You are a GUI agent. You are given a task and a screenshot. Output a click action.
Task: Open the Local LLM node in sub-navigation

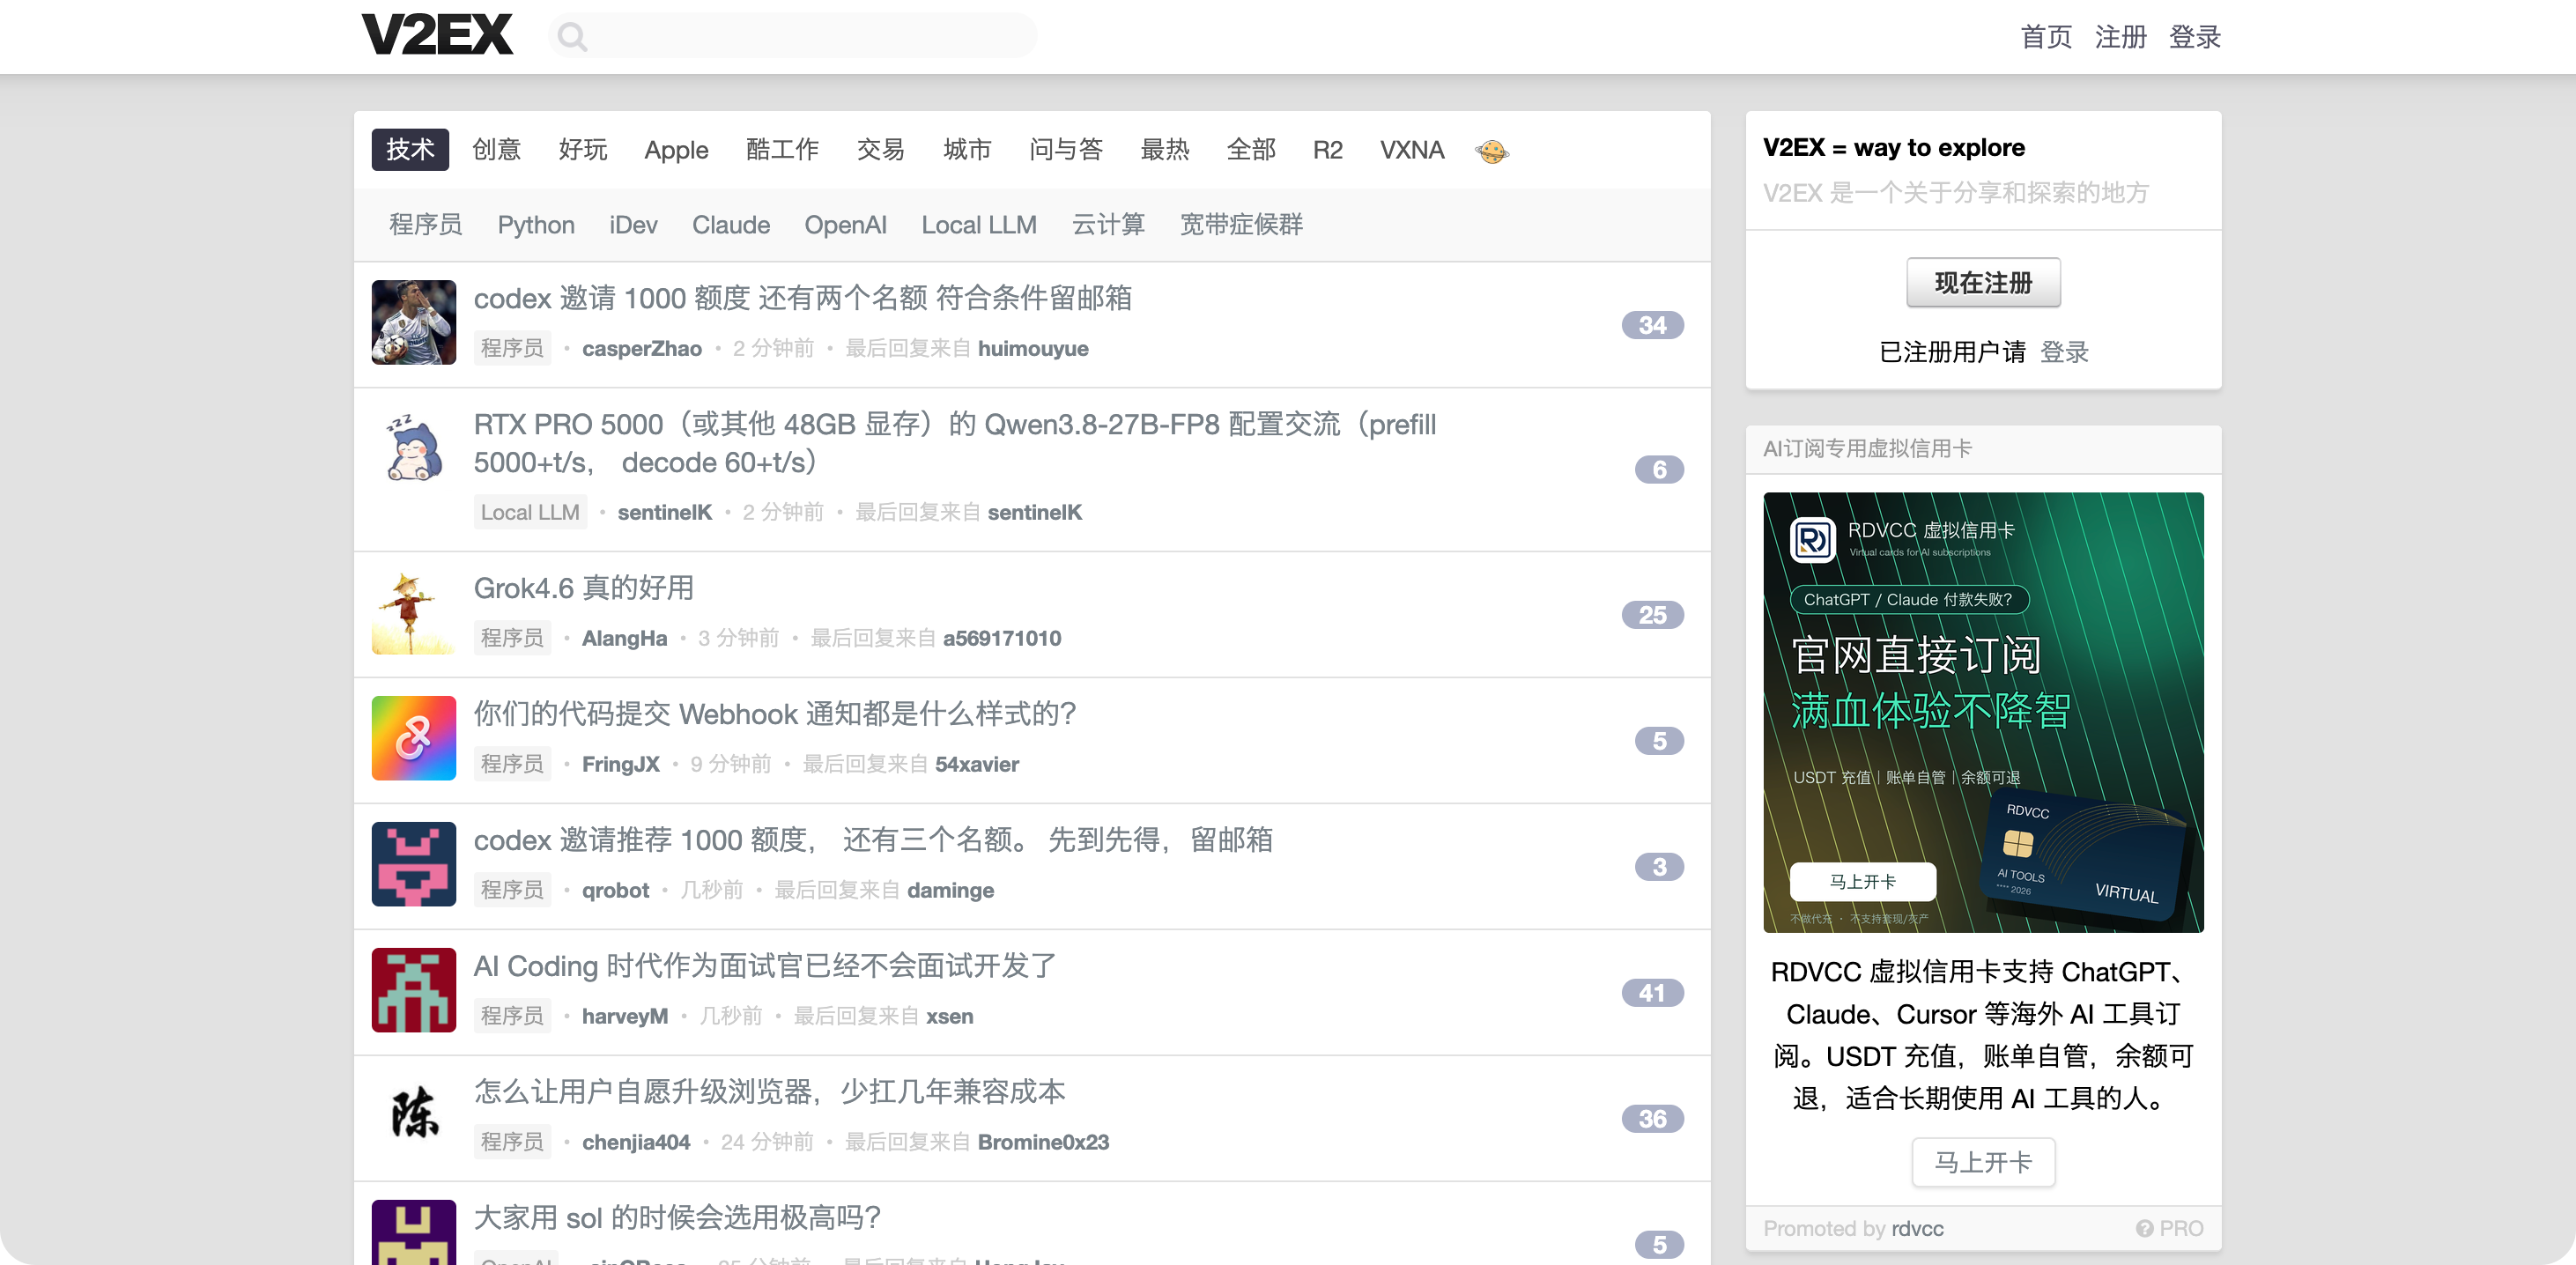click(979, 225)
